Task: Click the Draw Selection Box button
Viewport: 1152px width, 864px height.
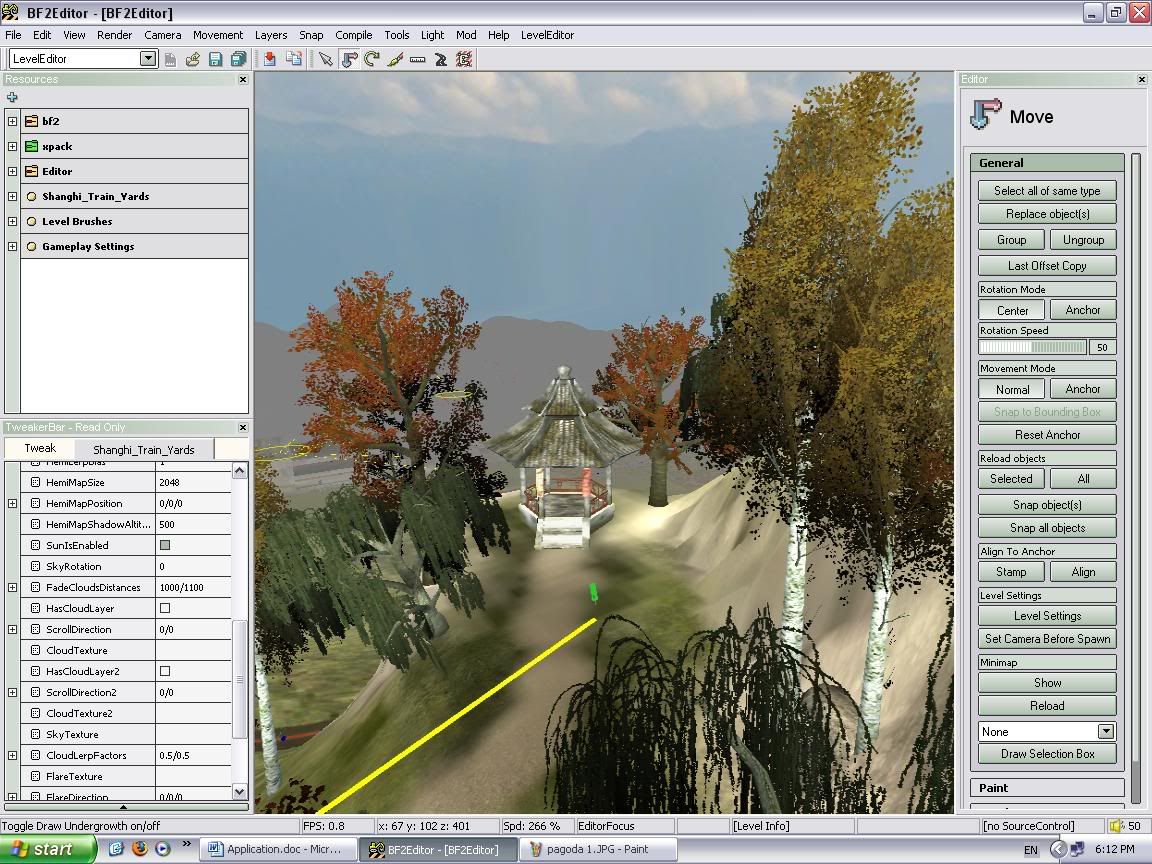Action: (1047, 754)
